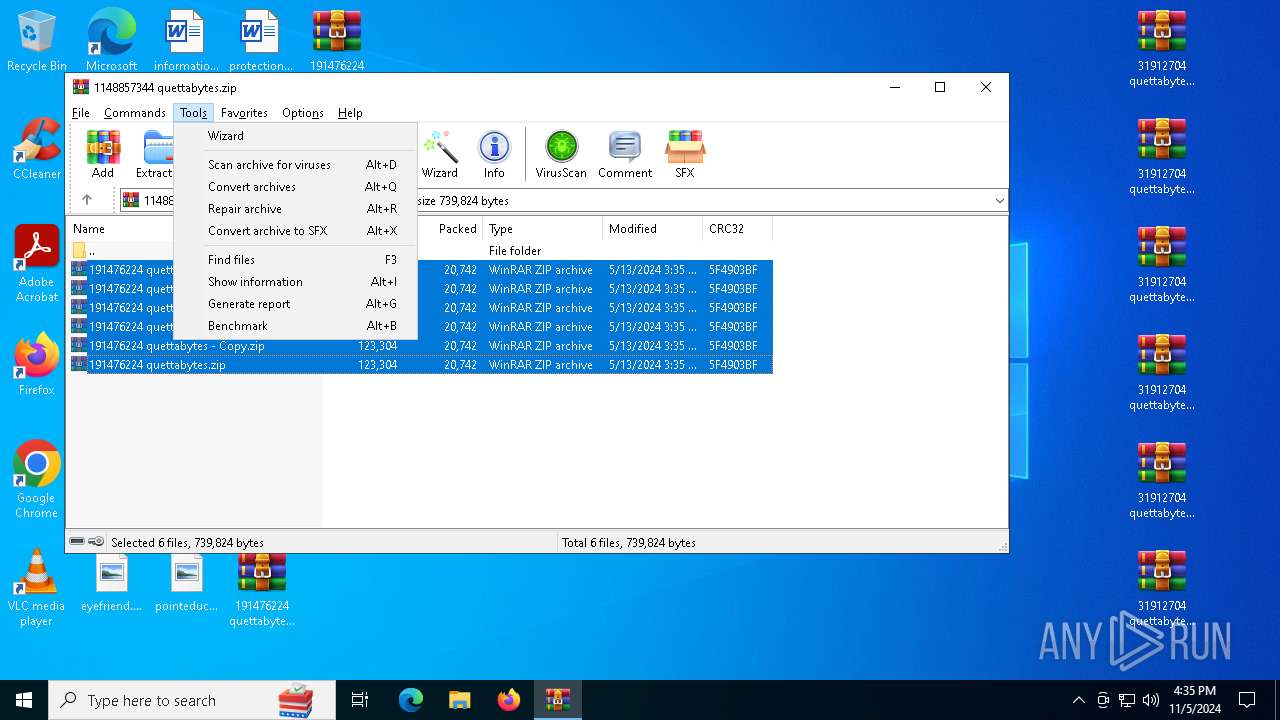Open VLC media player desktop shortcut
The height and width of the screenshot is (720, 1280).
click(x=37, y=587)
